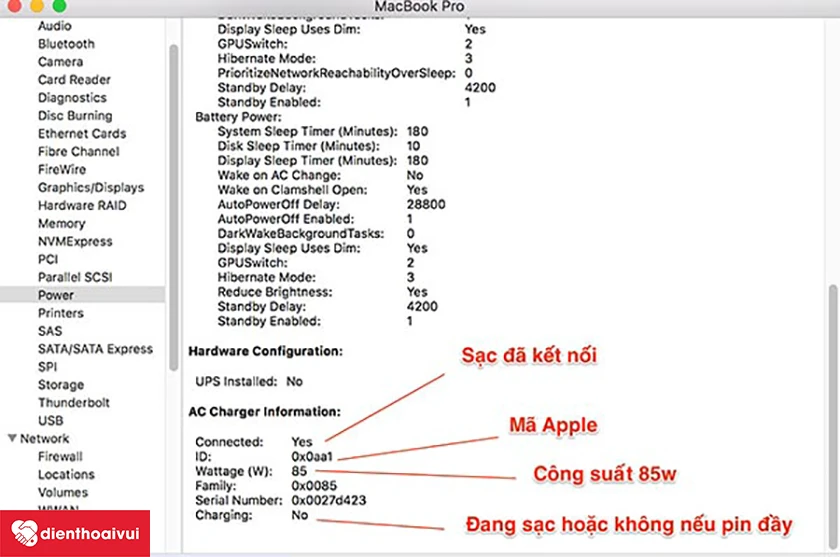Select Firewall under Network

pyautogui.click(x=60, y=457)
